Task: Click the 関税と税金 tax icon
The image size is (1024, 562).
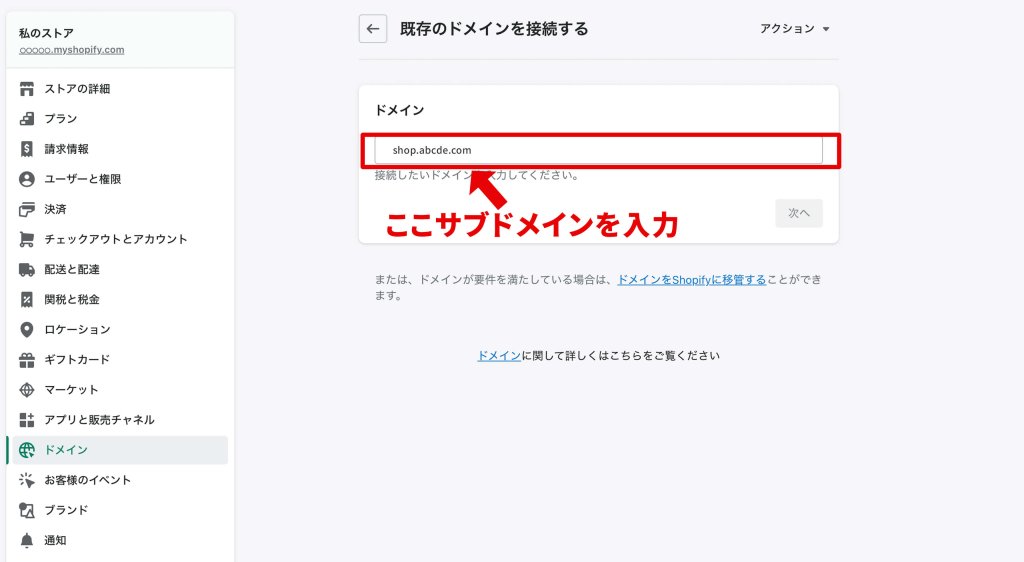Action: (x=27, y=300)
